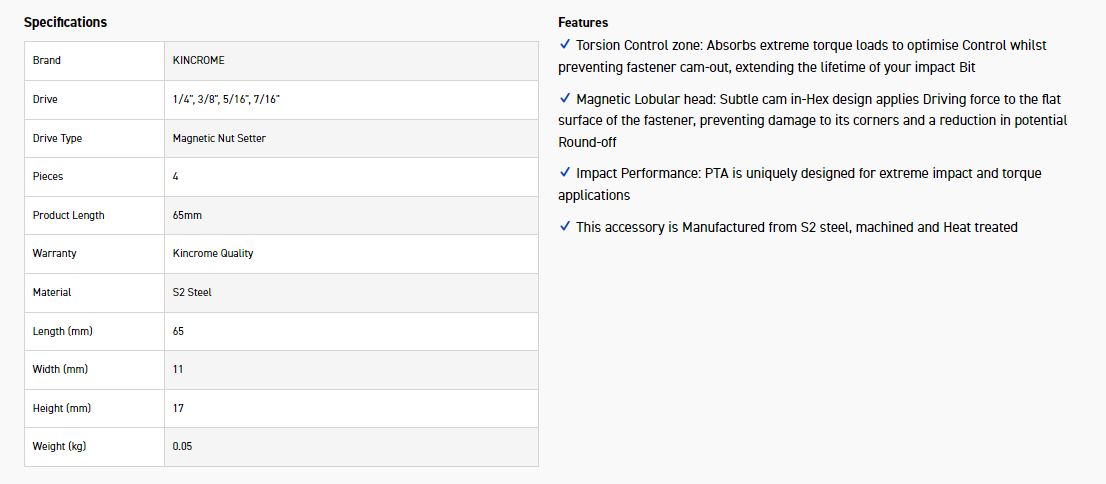This screenshot has height=484, width=1106.
Task: Click the checkmark beside S2 steel feature
Action: coord(565,227)
